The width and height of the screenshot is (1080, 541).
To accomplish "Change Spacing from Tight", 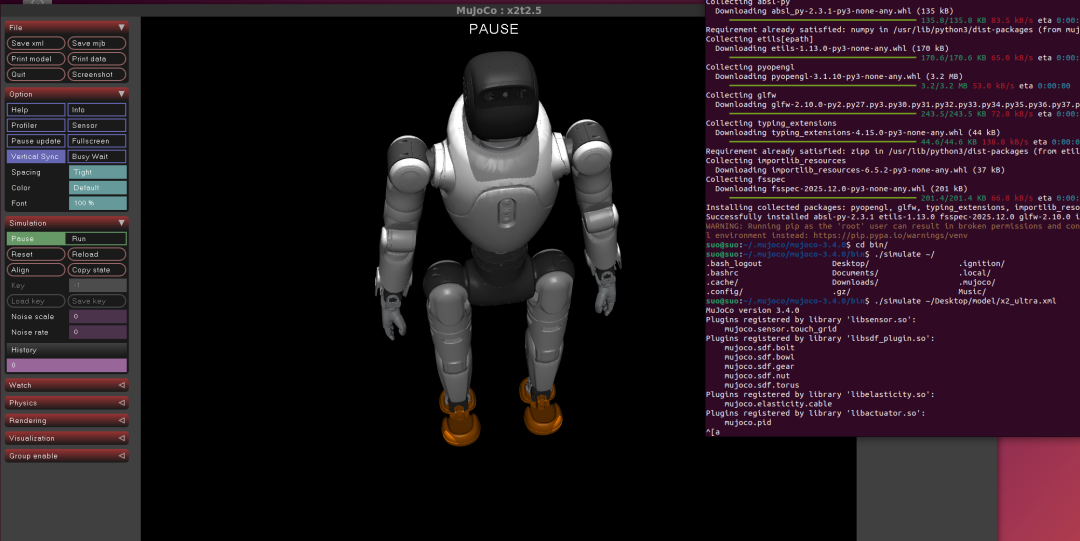I will click(x=98, y=172).
